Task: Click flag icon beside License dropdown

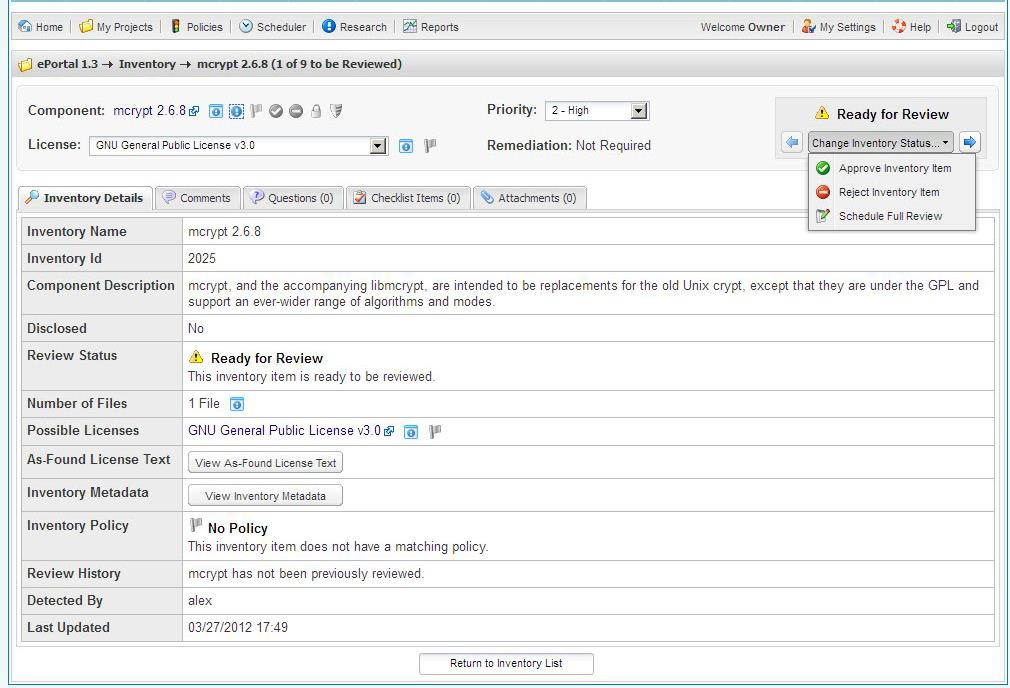Action: pos(430,146)
